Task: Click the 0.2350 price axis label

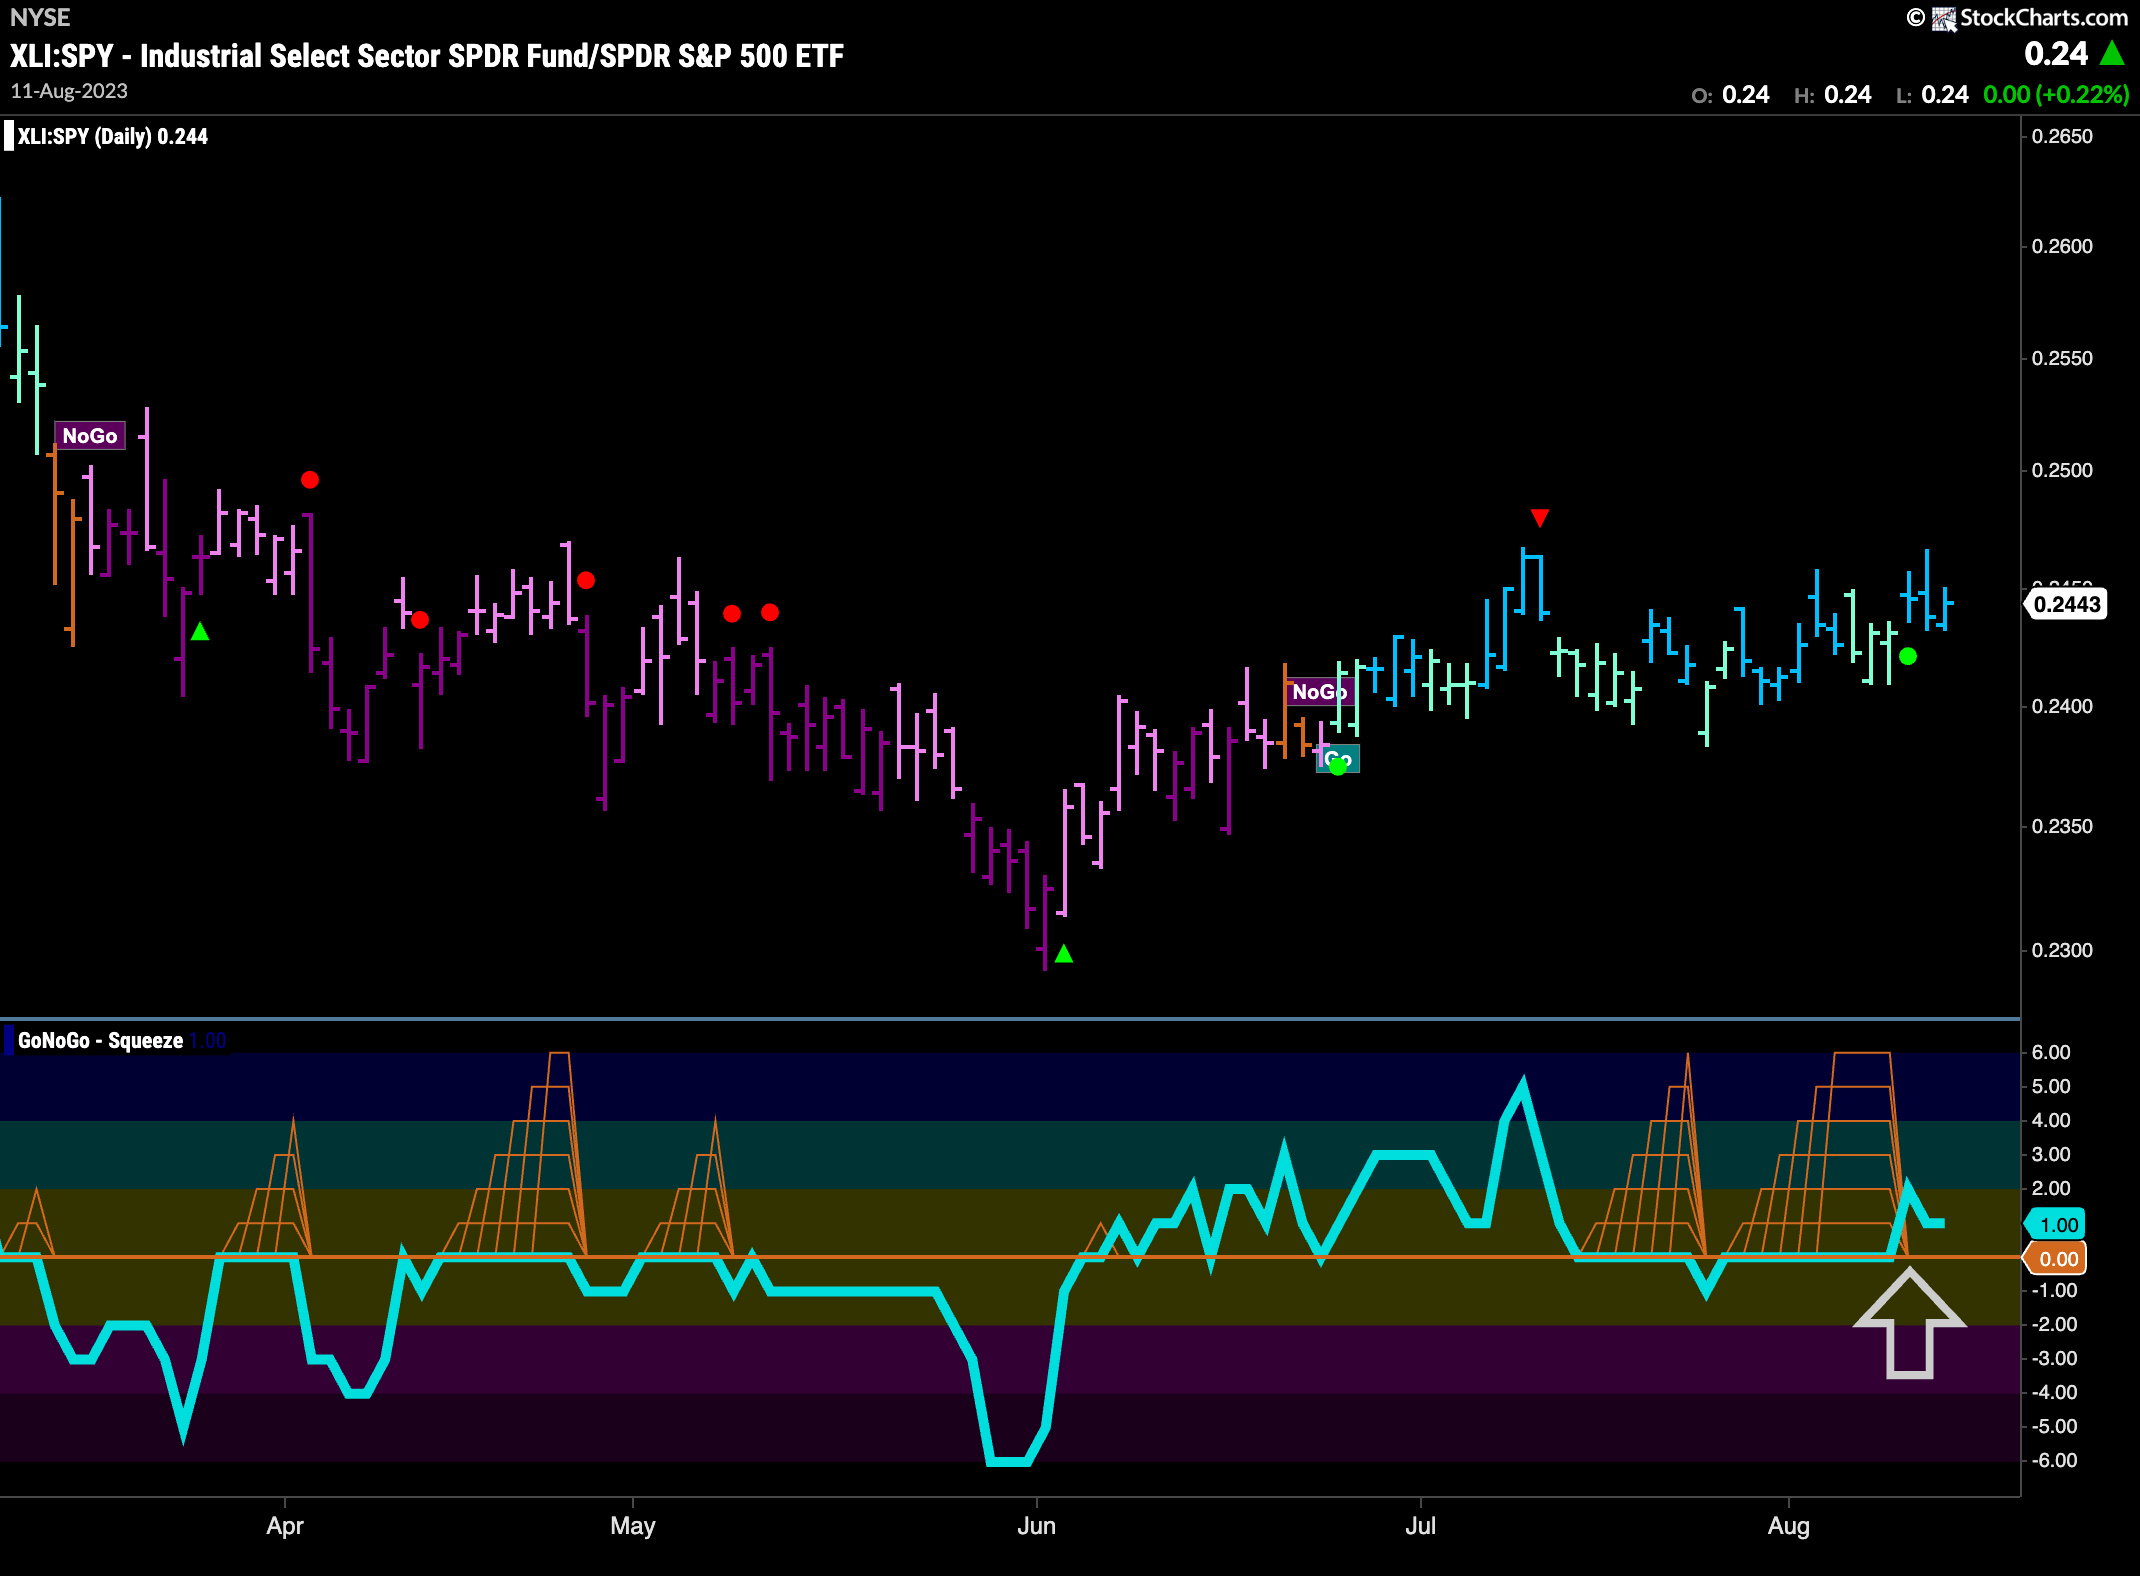Action: [2062, 827]
